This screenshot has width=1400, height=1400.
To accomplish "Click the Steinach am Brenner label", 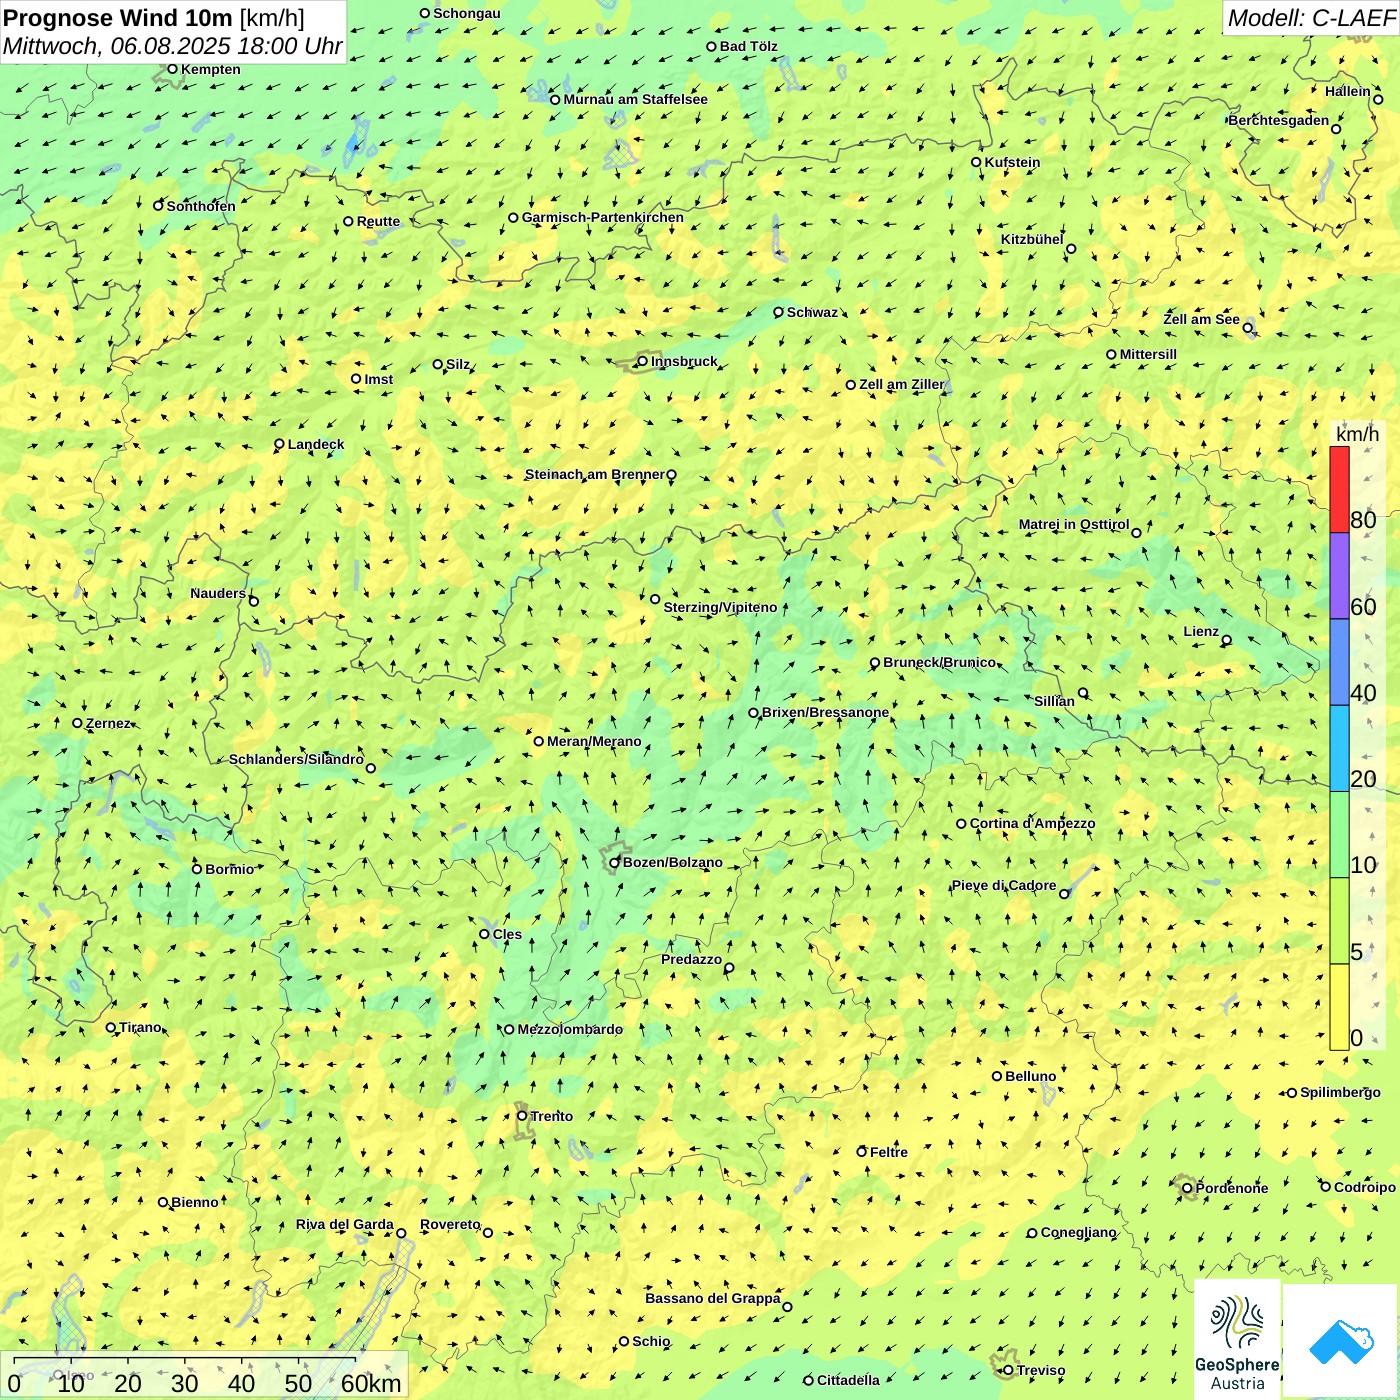I will (x=594, y=474).
